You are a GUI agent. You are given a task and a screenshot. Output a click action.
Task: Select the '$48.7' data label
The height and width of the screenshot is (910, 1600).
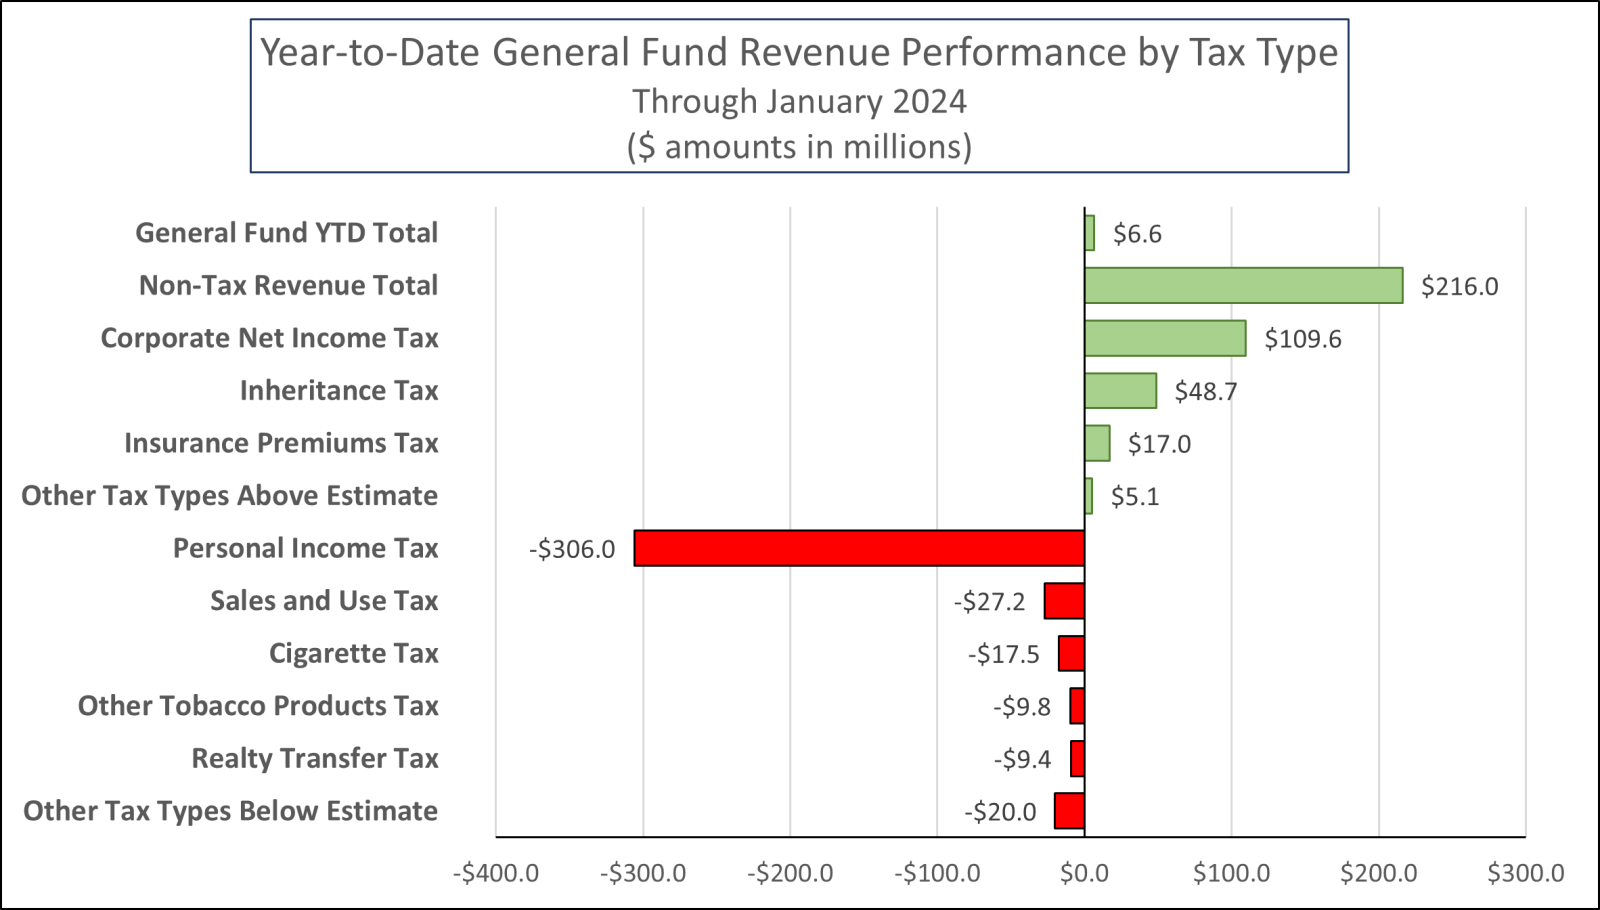[1206, 392]
